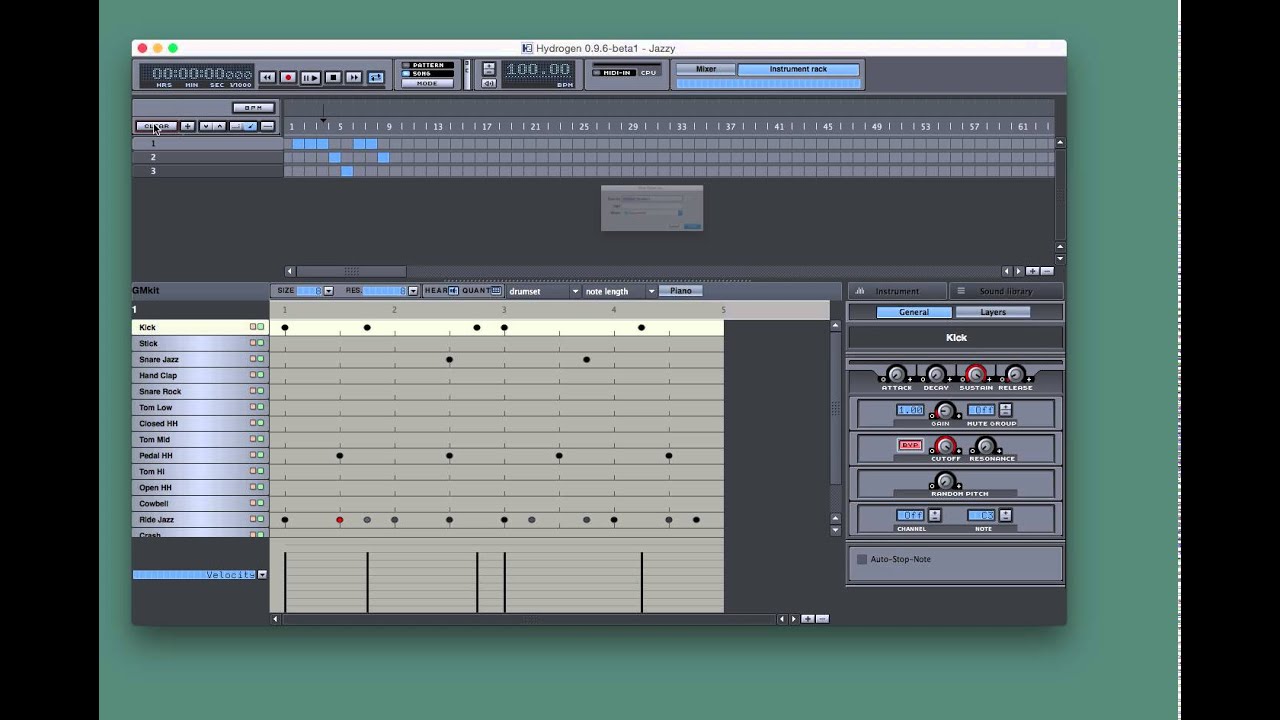1280x720 pixels.
Task: Select pattern 3 in song editor list
Action: 208,171
